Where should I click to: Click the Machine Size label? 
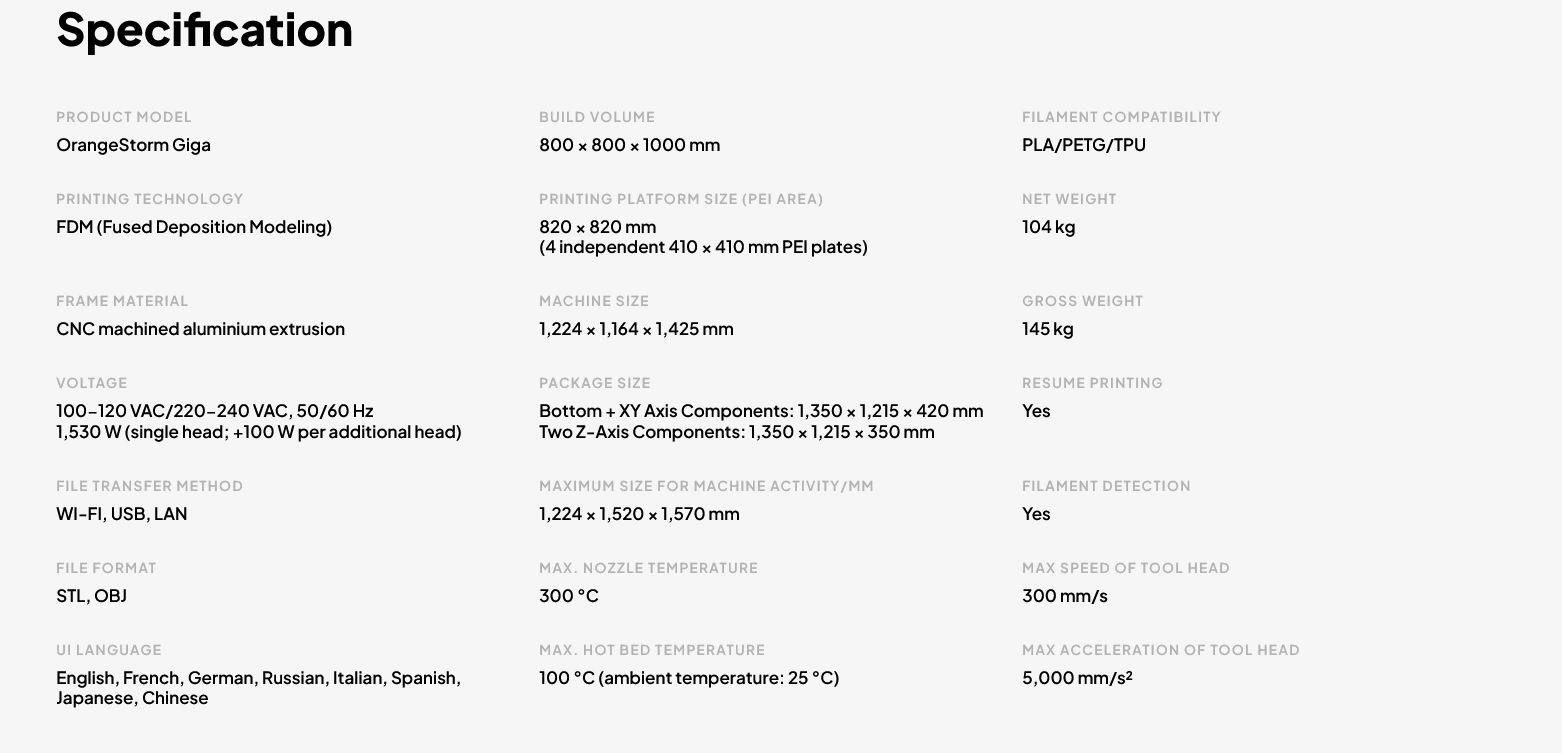click(593, 301)
